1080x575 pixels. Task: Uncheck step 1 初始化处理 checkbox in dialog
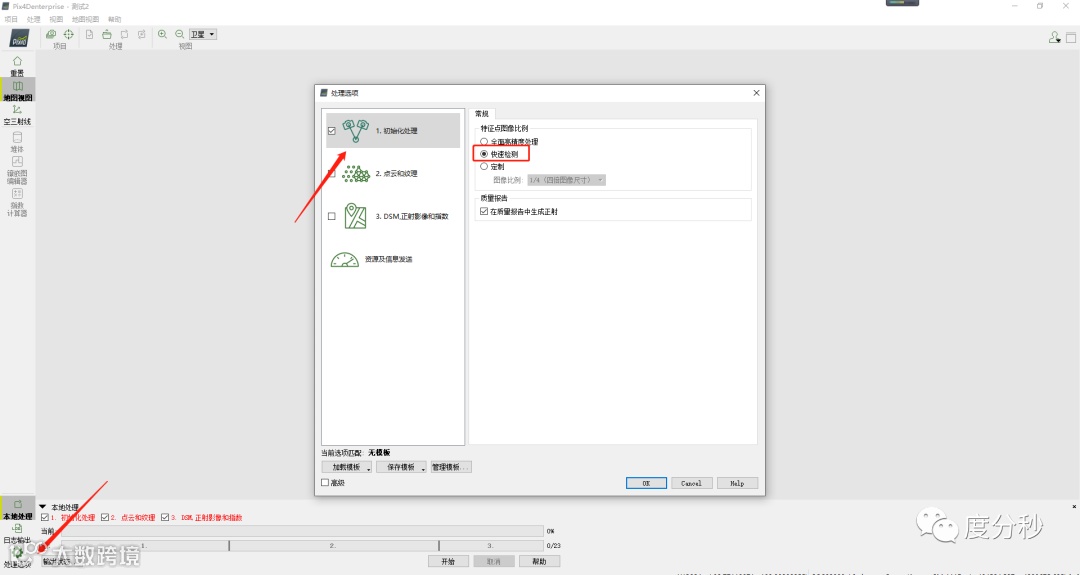coord(332,131)
